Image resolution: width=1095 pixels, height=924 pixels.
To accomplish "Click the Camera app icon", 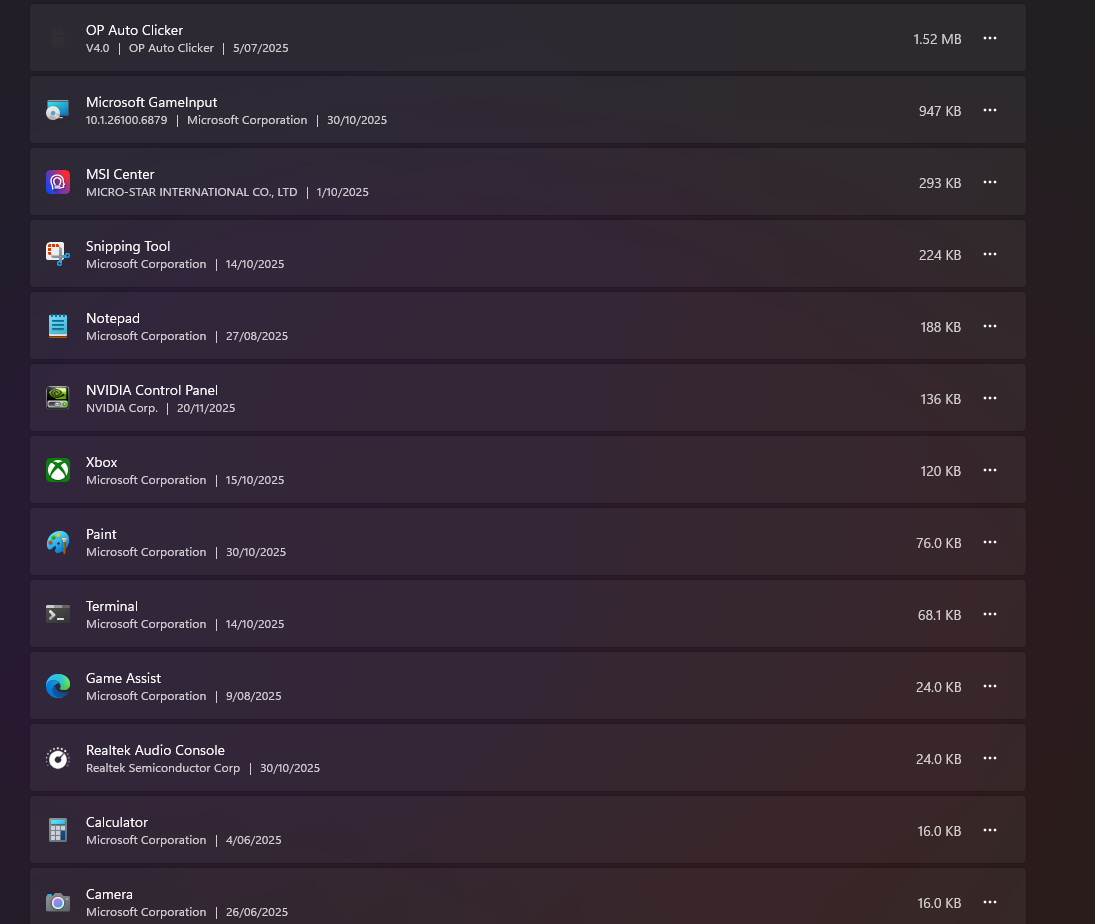I will pyautogui.click(x=58, y=902).
